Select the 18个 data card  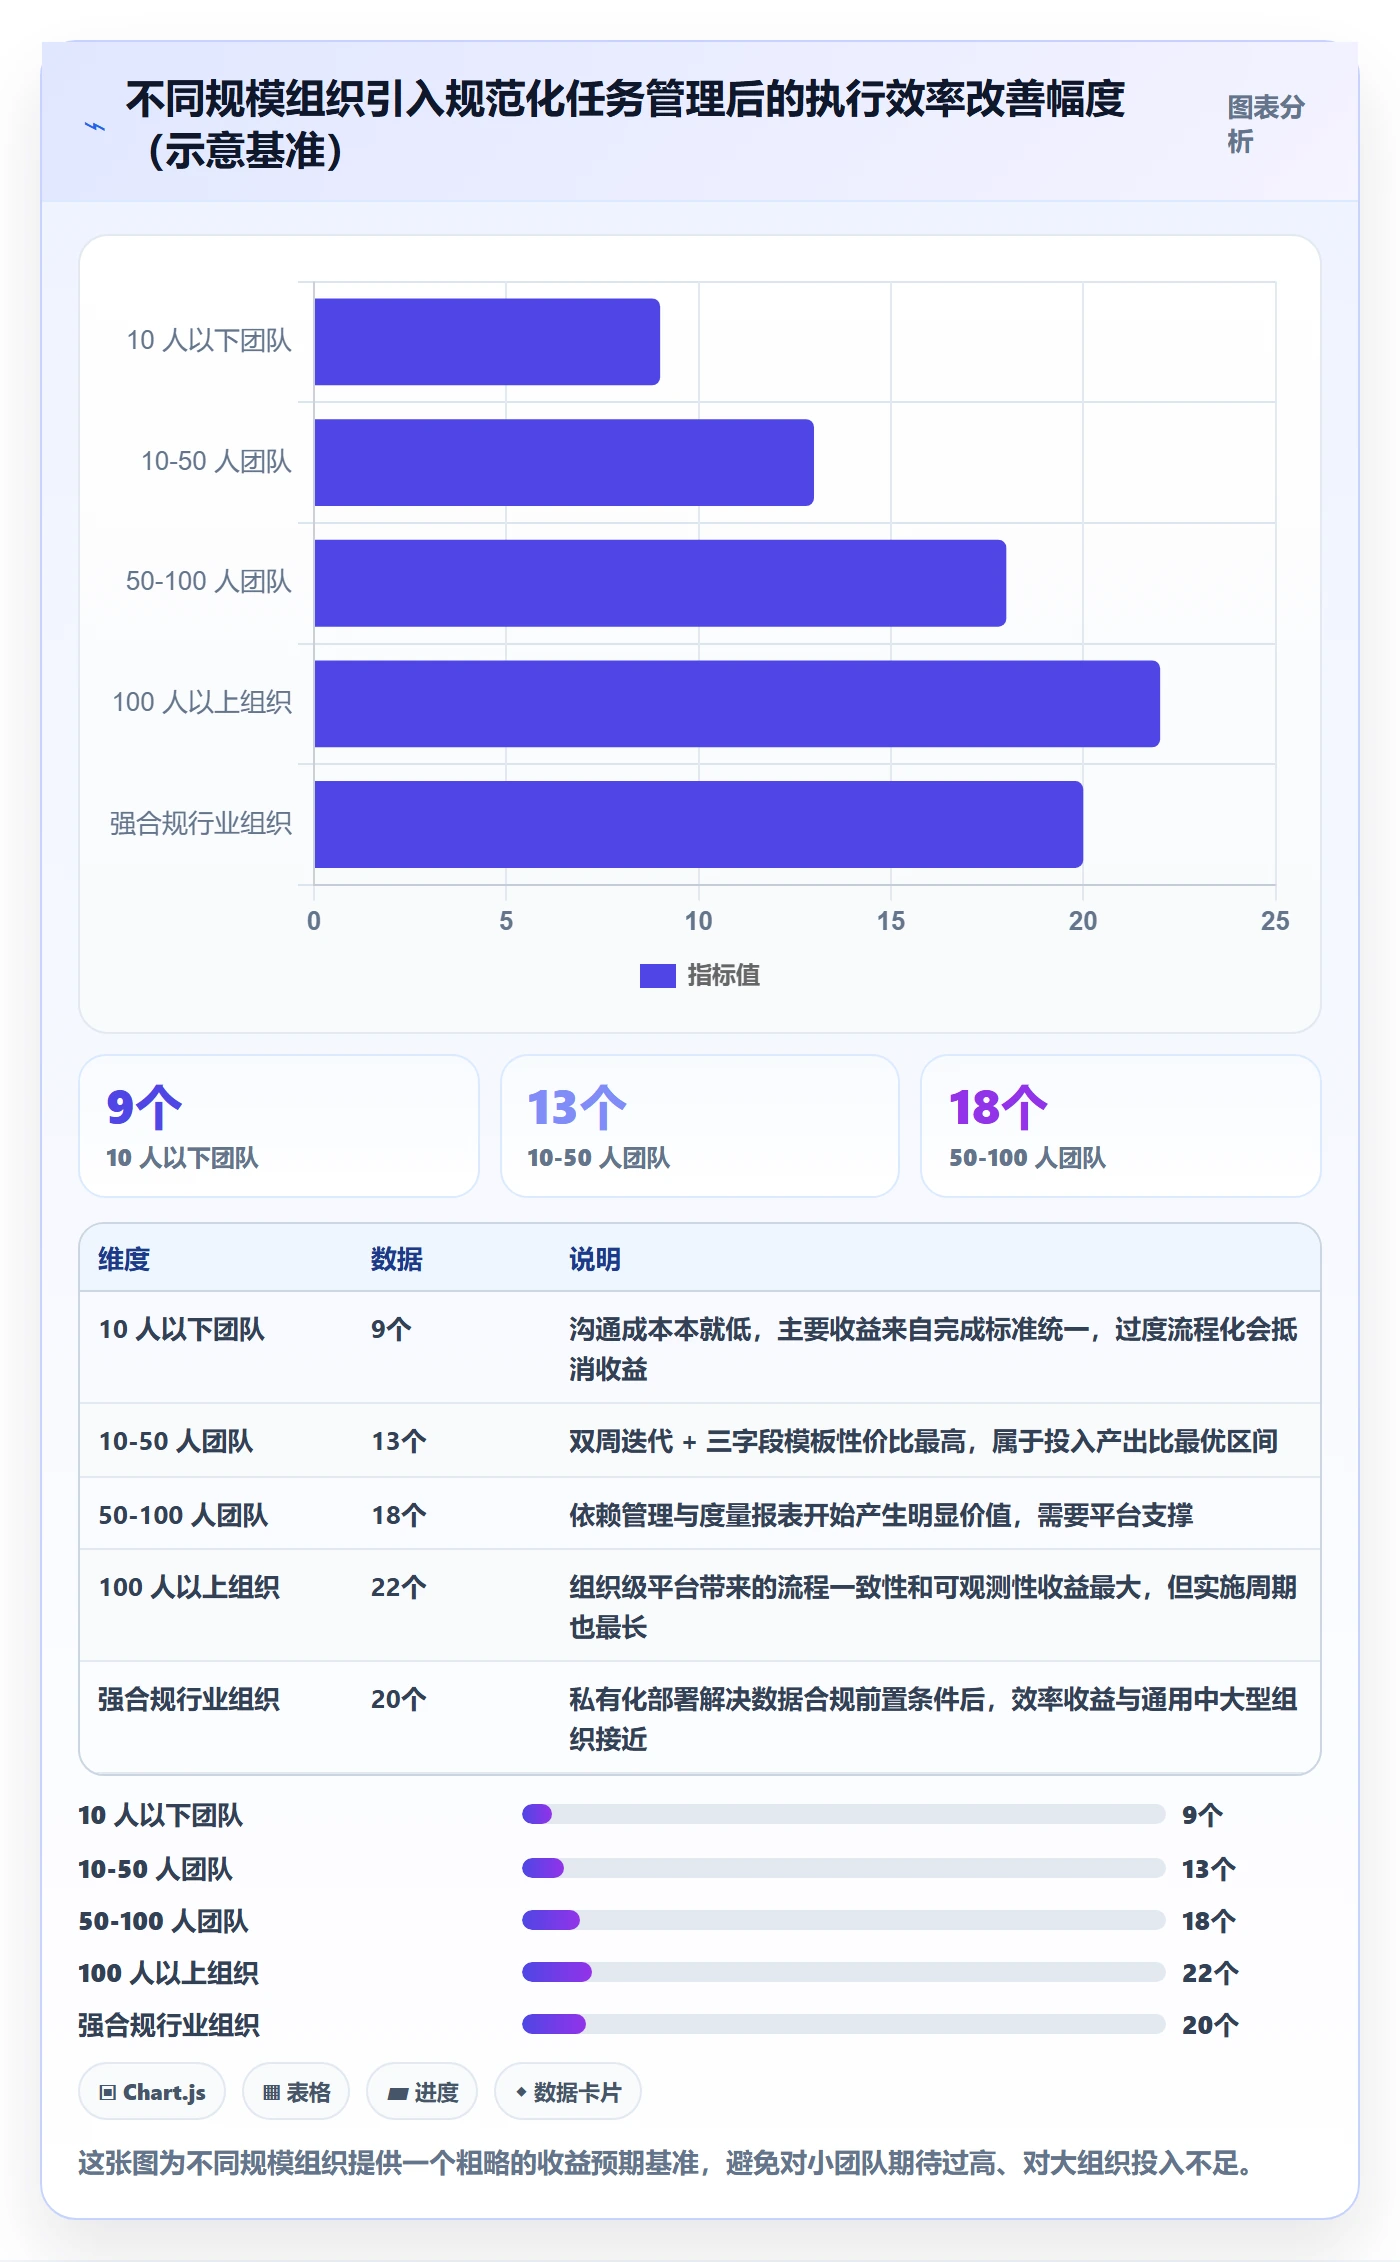[1121, 1126]
